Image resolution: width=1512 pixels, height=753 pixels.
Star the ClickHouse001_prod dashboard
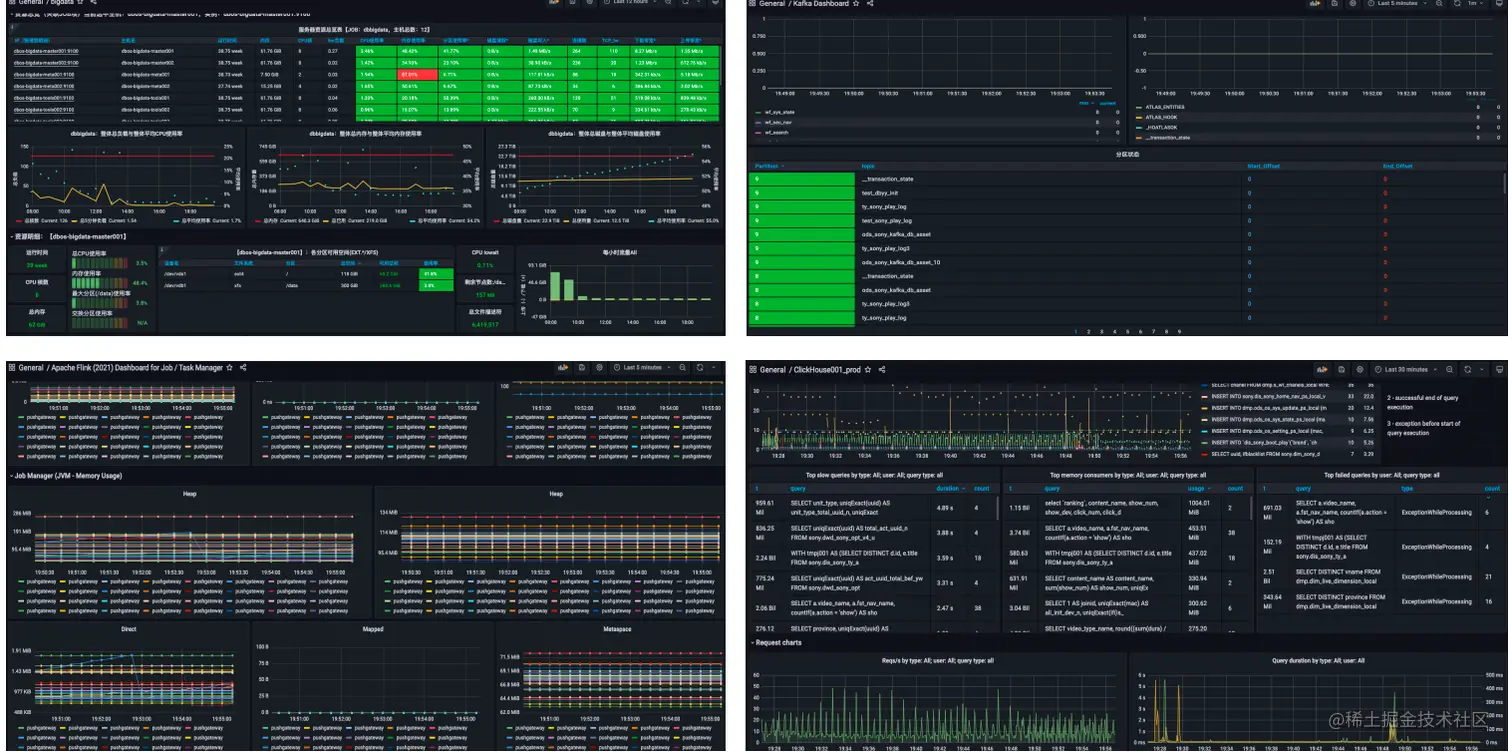tap(868, 370)
